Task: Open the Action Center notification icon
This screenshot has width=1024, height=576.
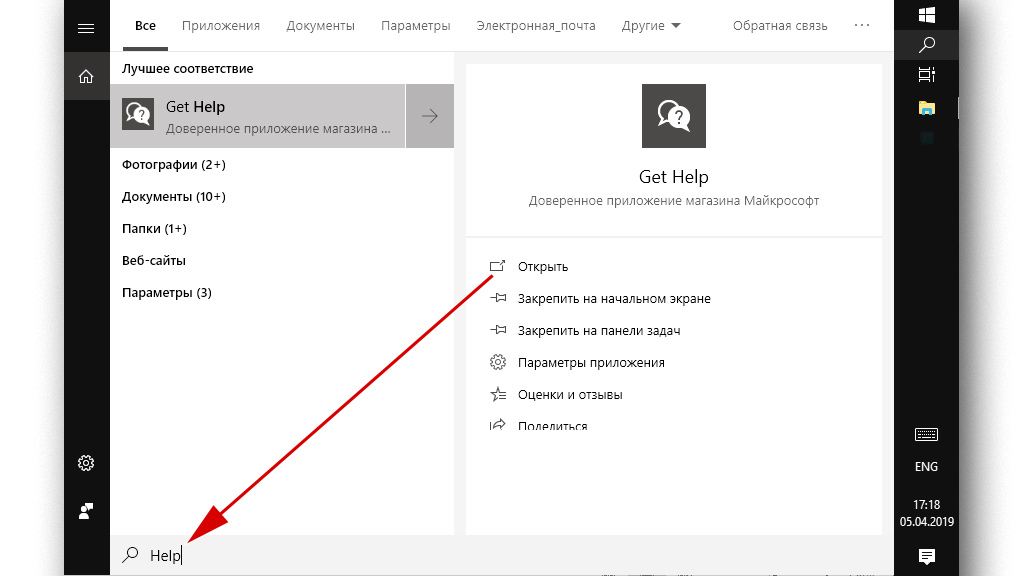Action: click(x=926, y=556)
